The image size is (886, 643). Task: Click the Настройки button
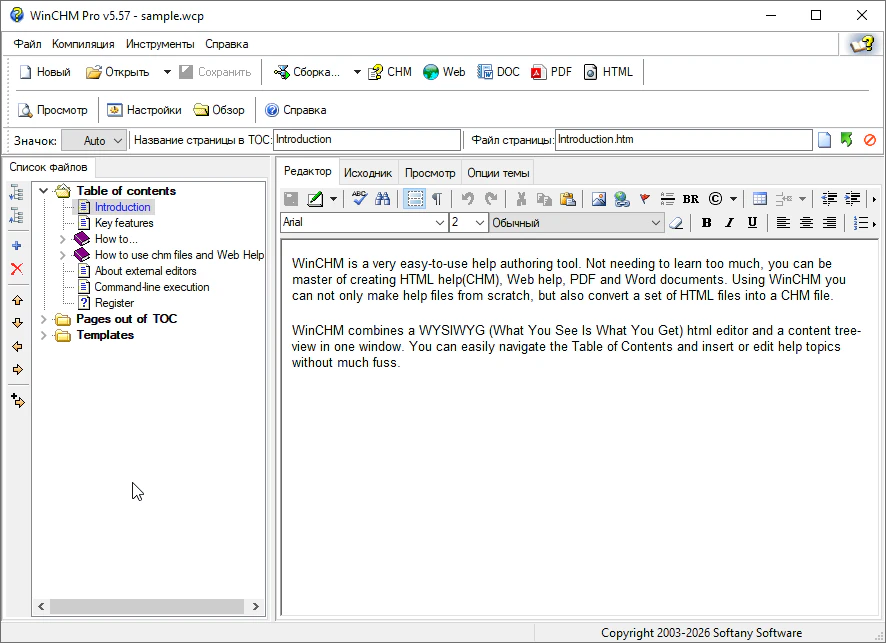(144, 110)
